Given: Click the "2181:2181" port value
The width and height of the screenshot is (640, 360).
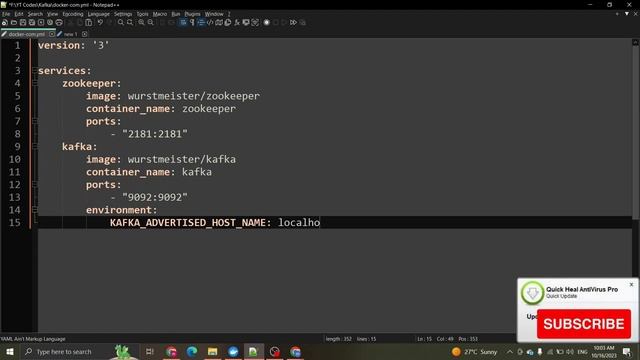Looking at the screenshot, I should pyautogui.click(x=155, y=134).
